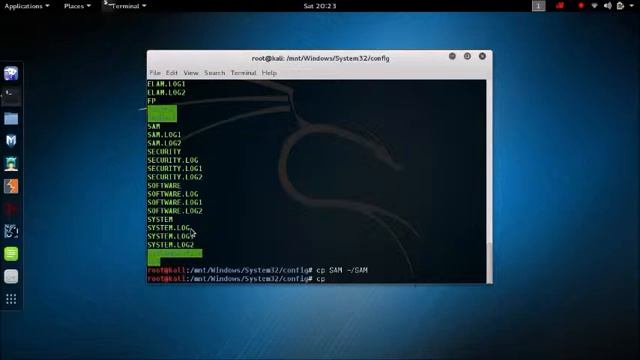640x360 pixels.
Task: Click the SECURITY.LOG2 entry
Action: (x=175, y=177)
